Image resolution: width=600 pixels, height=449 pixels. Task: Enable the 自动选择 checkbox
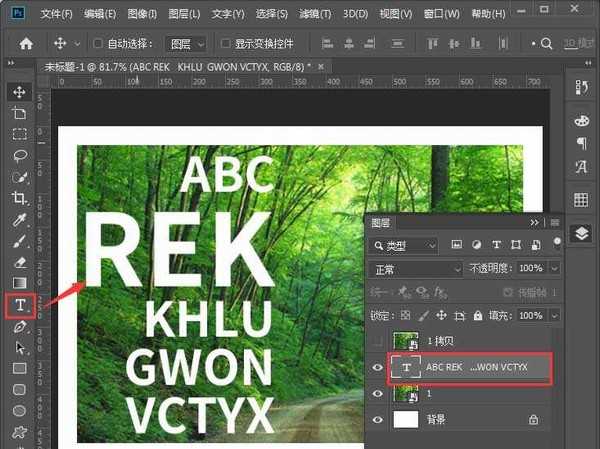tap(98, 44)
